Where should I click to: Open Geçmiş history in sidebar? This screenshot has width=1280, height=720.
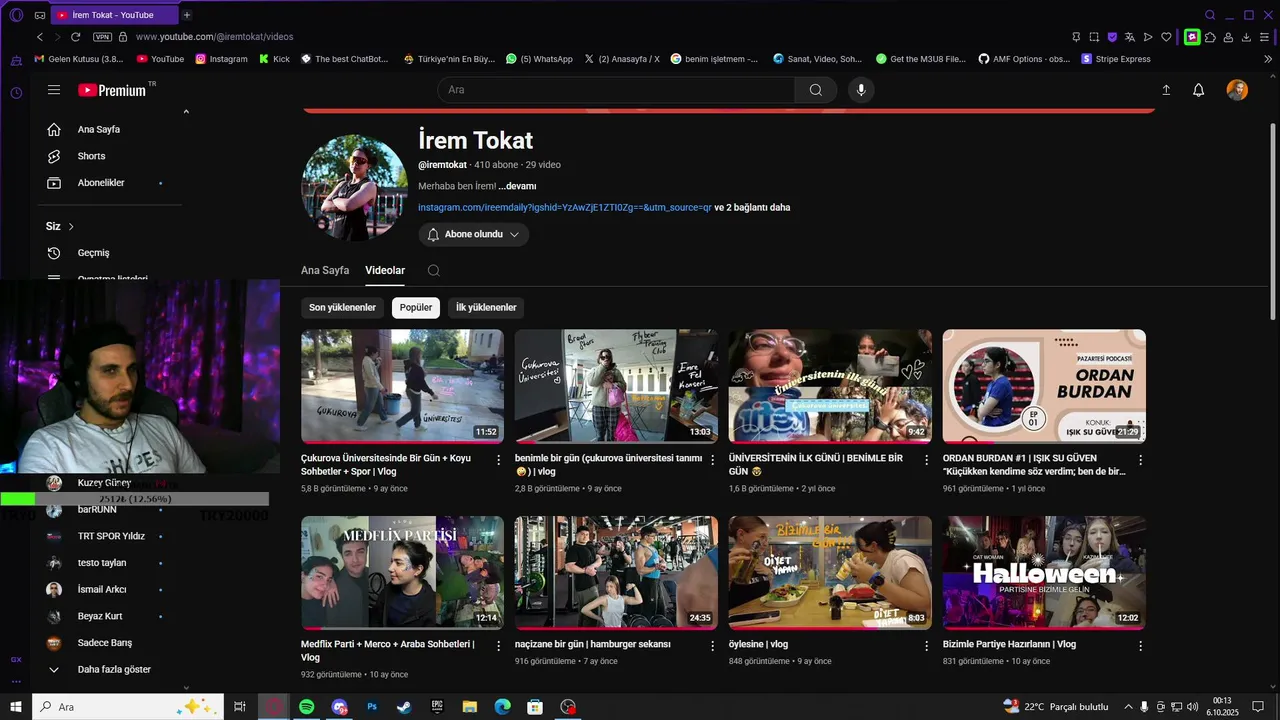pos(93,253)
